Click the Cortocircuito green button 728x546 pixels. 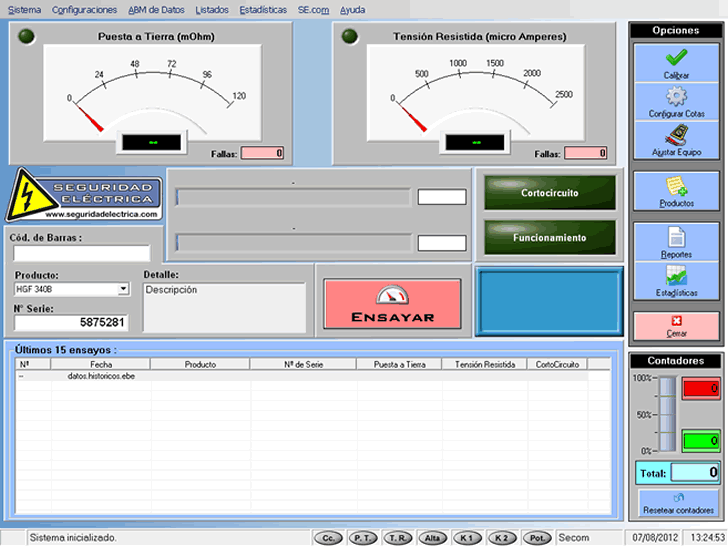(x=549, y=193)
